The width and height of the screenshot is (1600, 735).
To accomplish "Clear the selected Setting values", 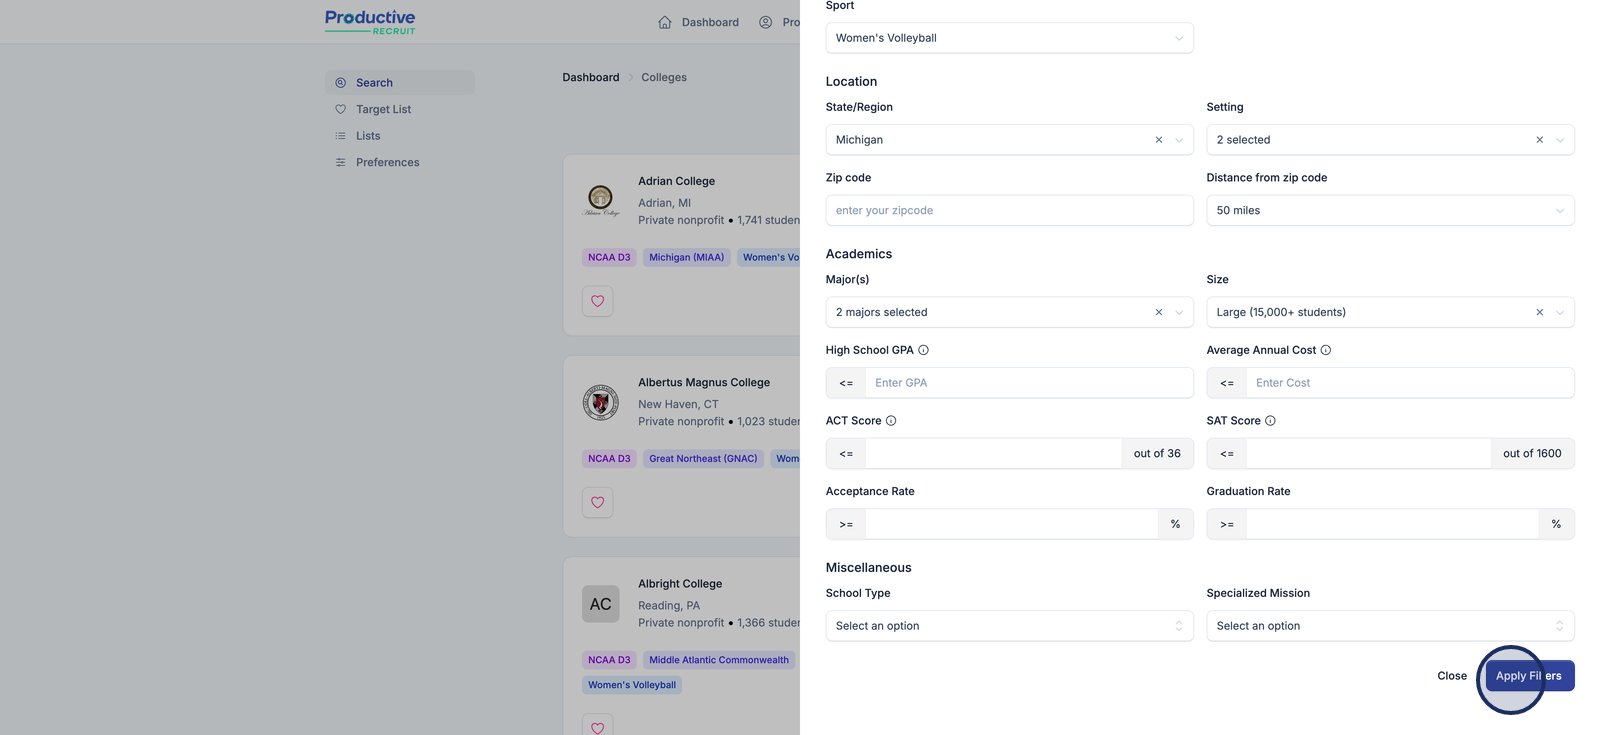I will coord(1539,140).
